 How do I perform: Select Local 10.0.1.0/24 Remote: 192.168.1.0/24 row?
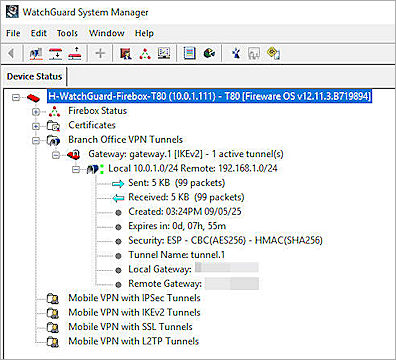point(193,168)
